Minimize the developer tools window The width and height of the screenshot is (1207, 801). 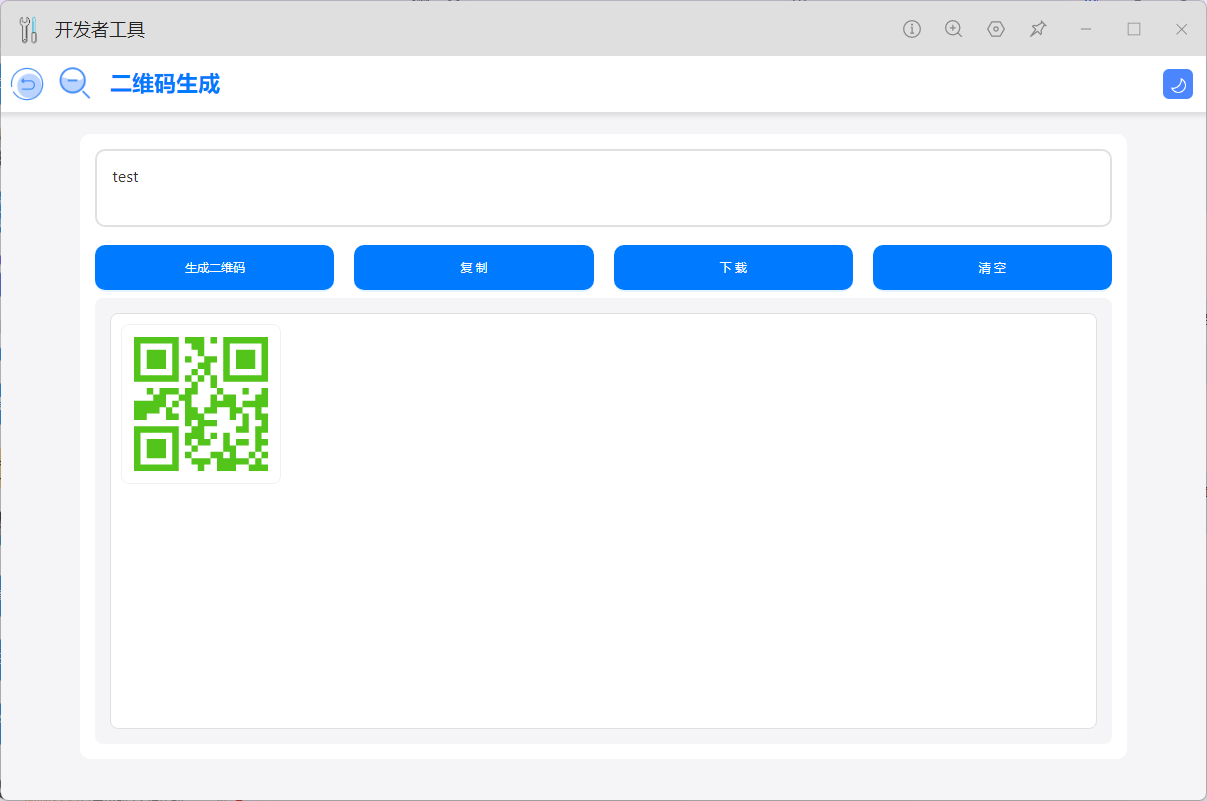point(1086,29)
